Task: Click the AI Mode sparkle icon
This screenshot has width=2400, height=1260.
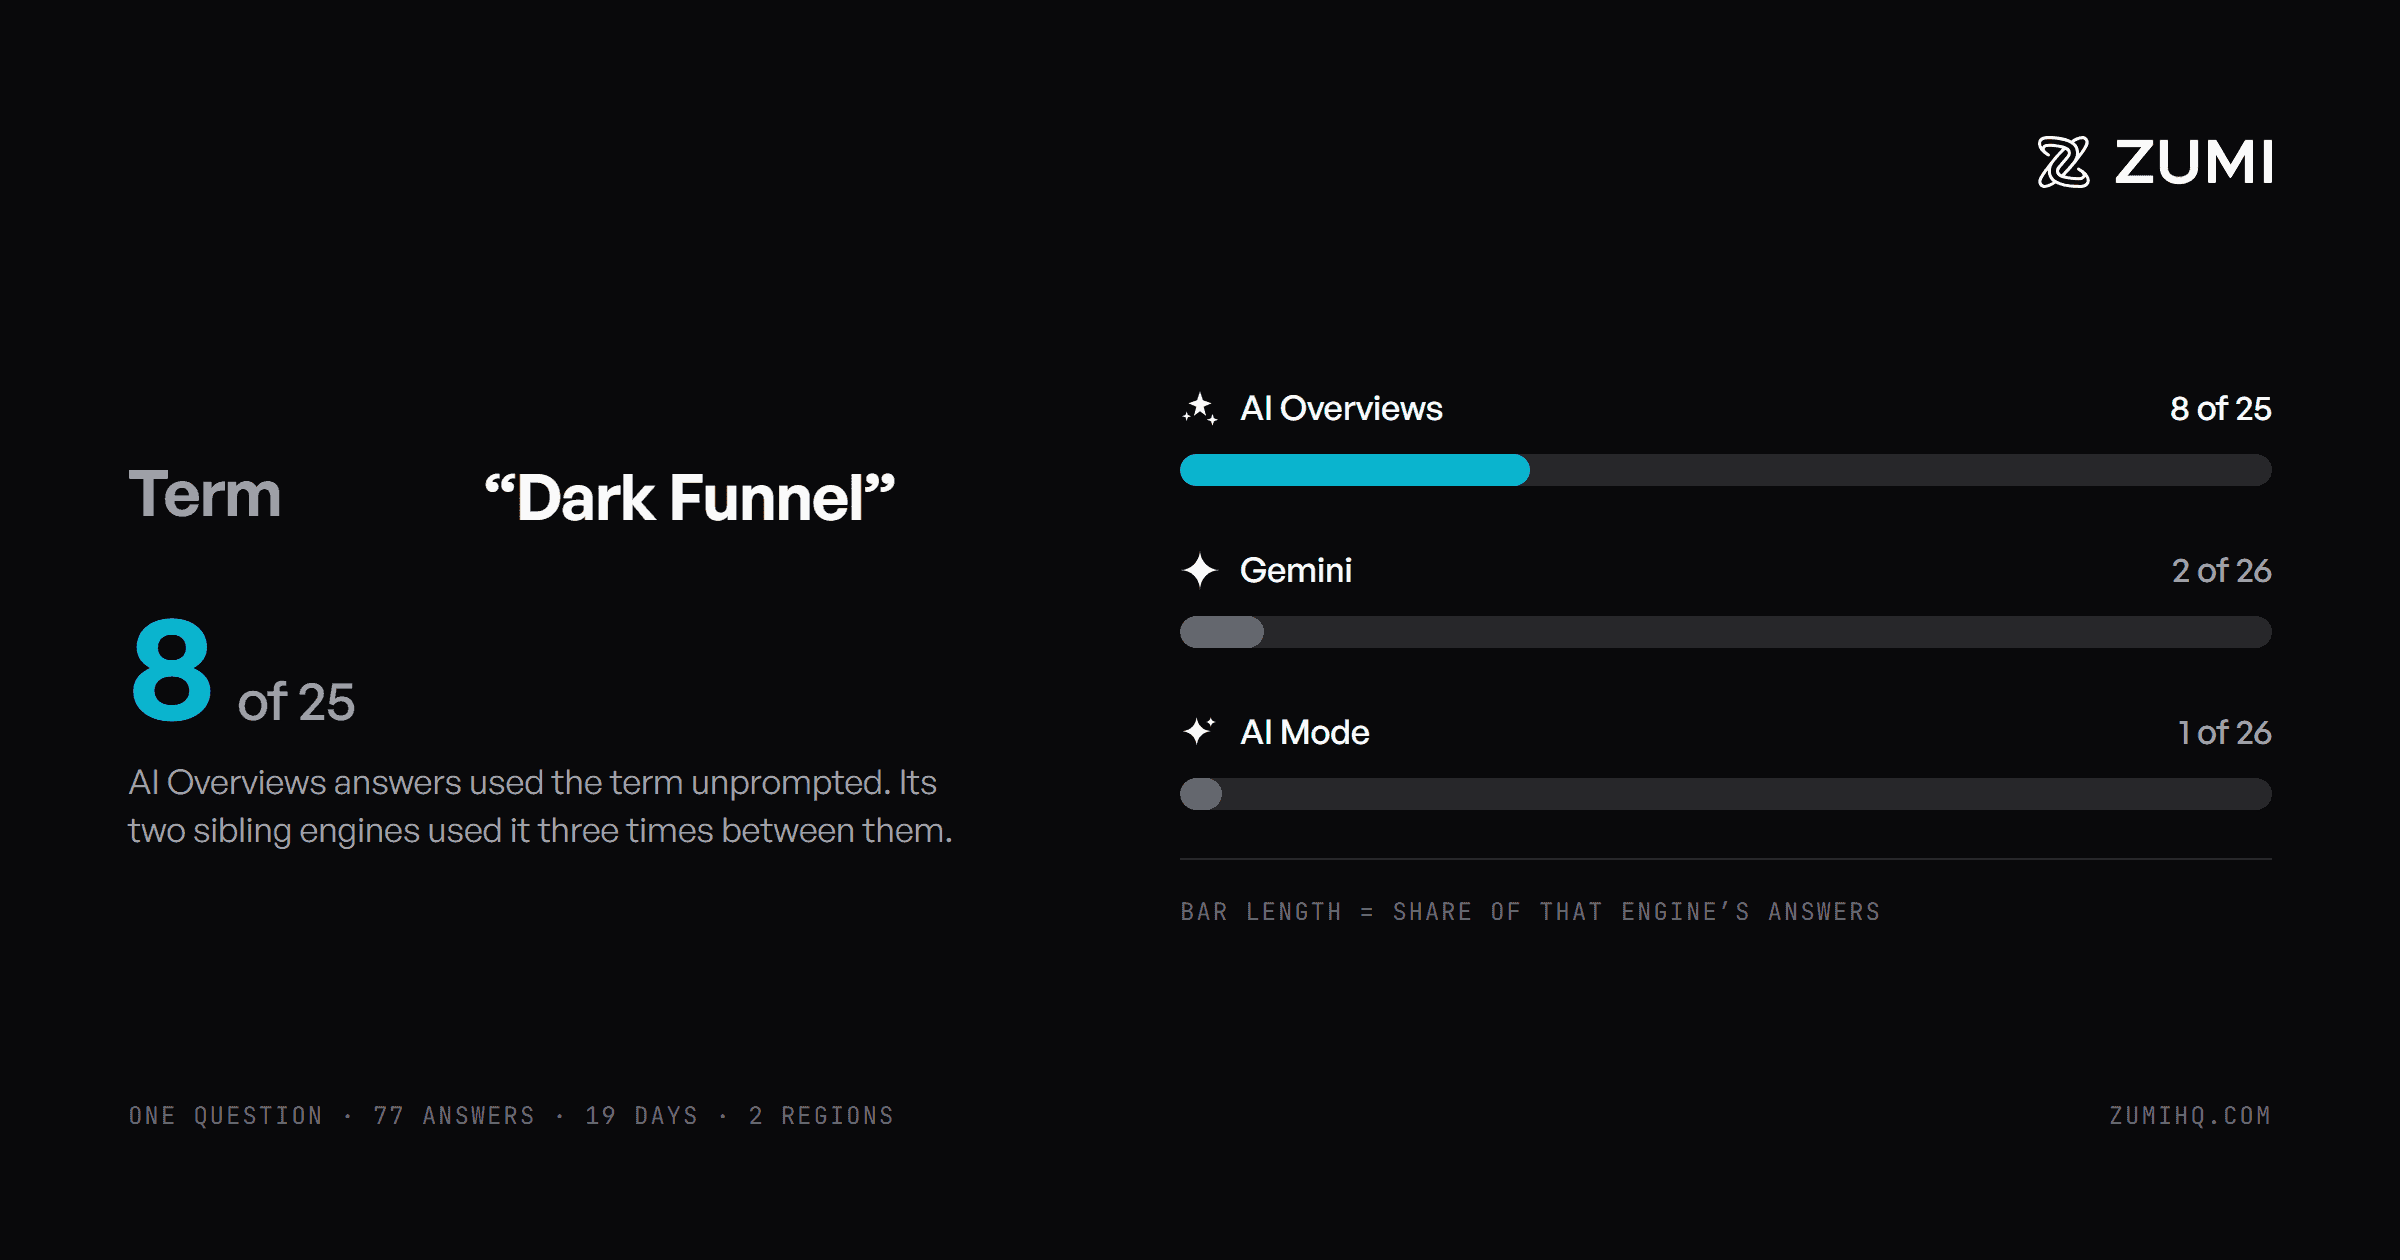Action: (1200, 732)
